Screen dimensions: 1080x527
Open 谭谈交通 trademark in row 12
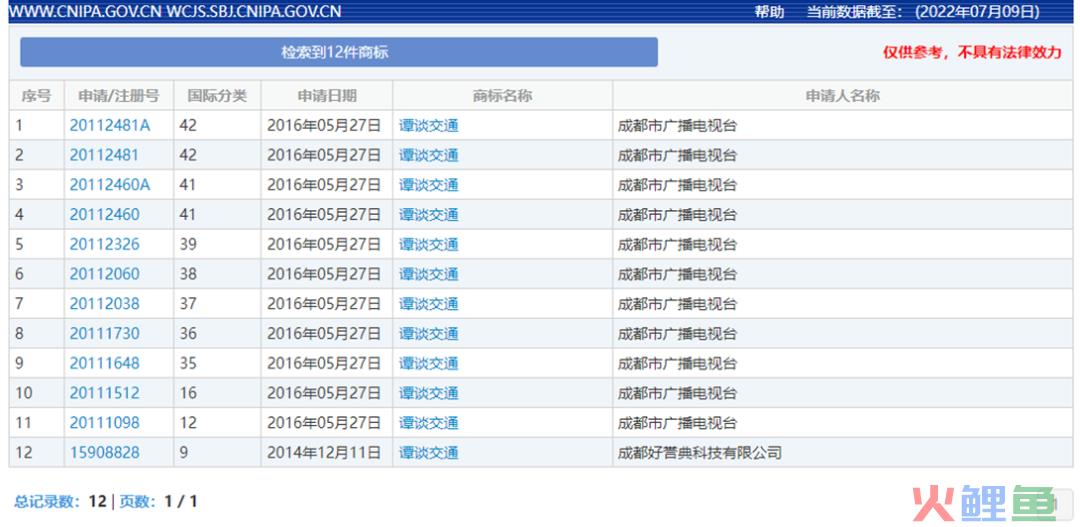[428, 453]
